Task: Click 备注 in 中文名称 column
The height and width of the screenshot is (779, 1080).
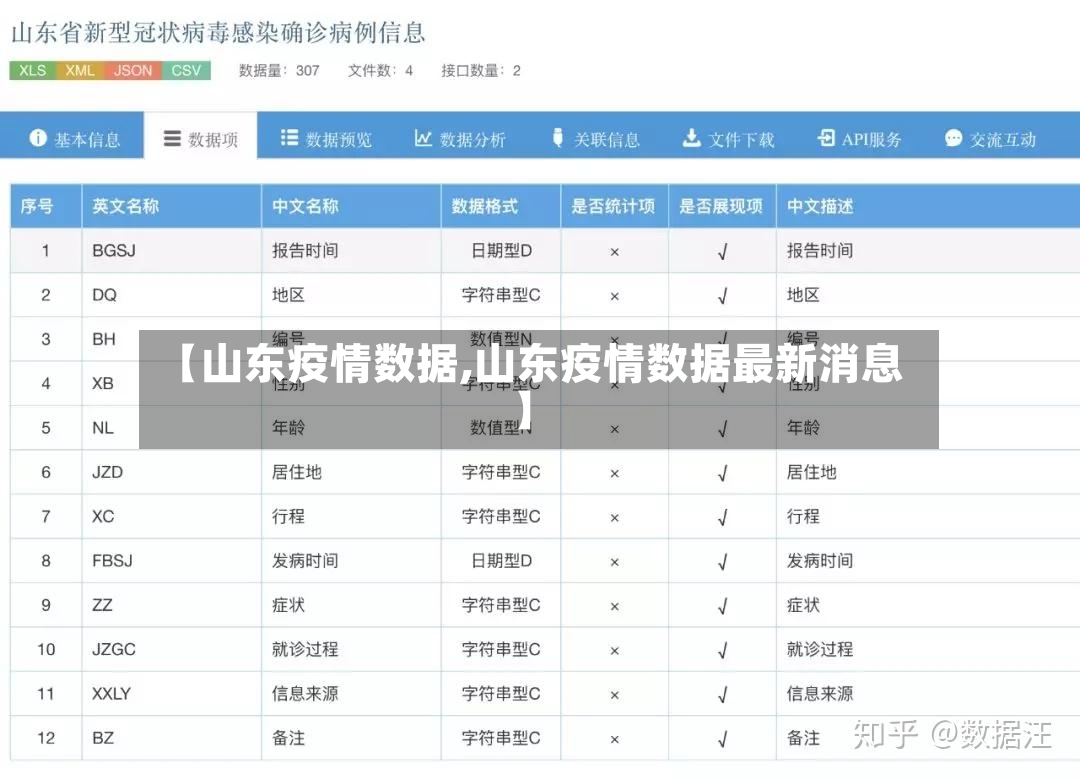Action: [x=288, y=738]
